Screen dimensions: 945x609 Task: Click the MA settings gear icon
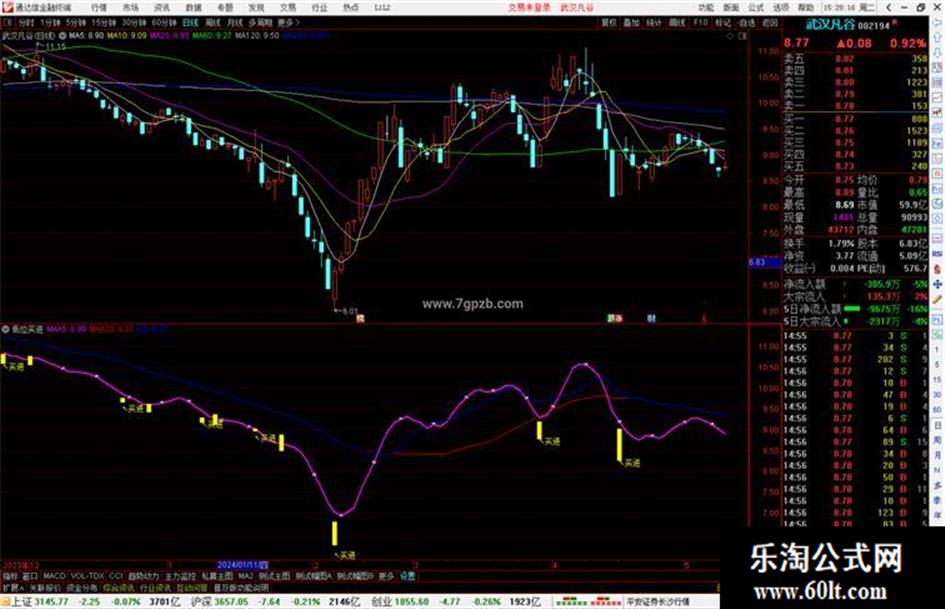click(63, 36)
